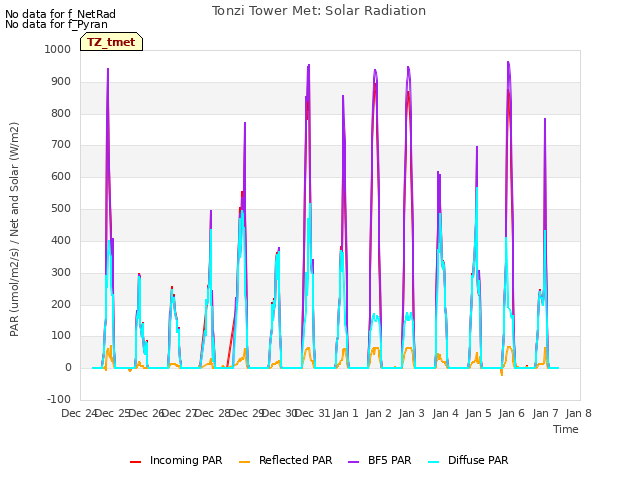Screen dimensions: 640x480
Task: Click the Dec 24 x-axis tick label
Action: pyautogui.click(x=79, y=413)
